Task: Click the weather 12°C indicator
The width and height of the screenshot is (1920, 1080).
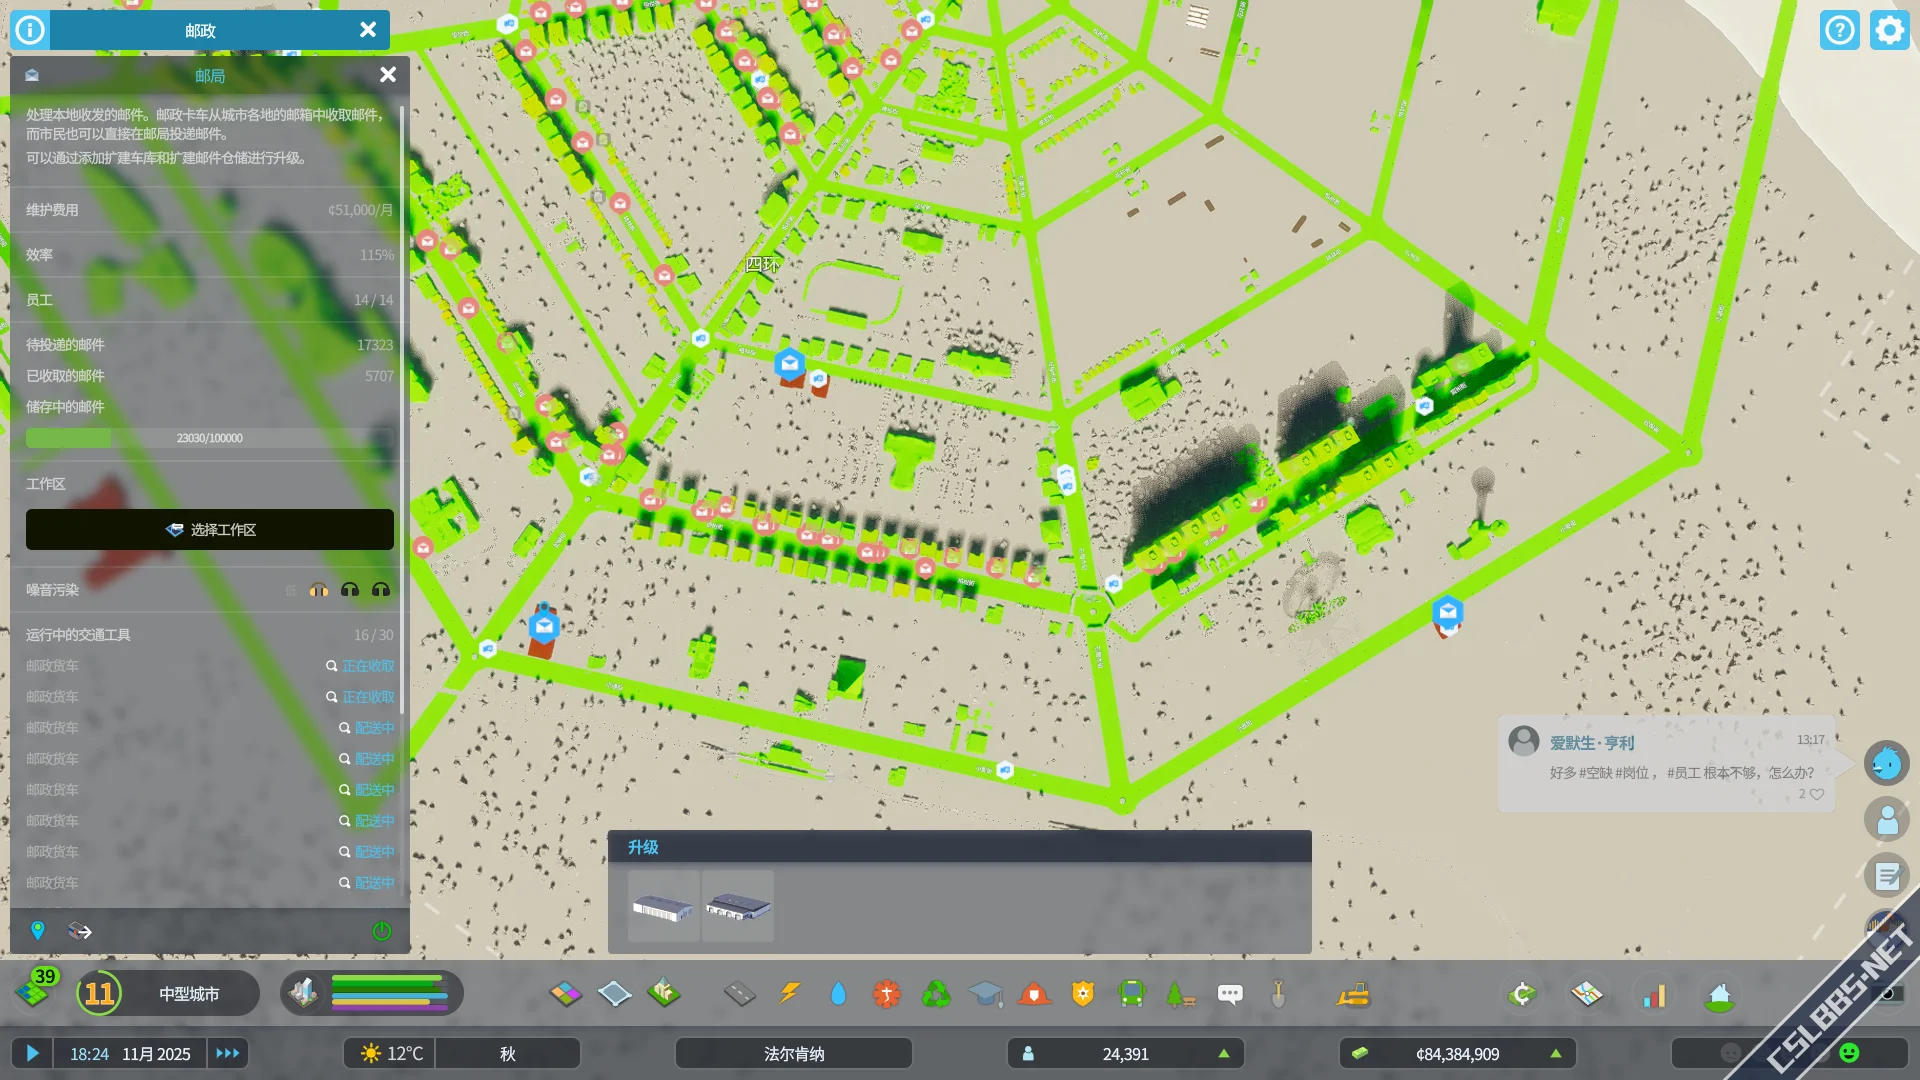Action: [x=391, y=1054]
